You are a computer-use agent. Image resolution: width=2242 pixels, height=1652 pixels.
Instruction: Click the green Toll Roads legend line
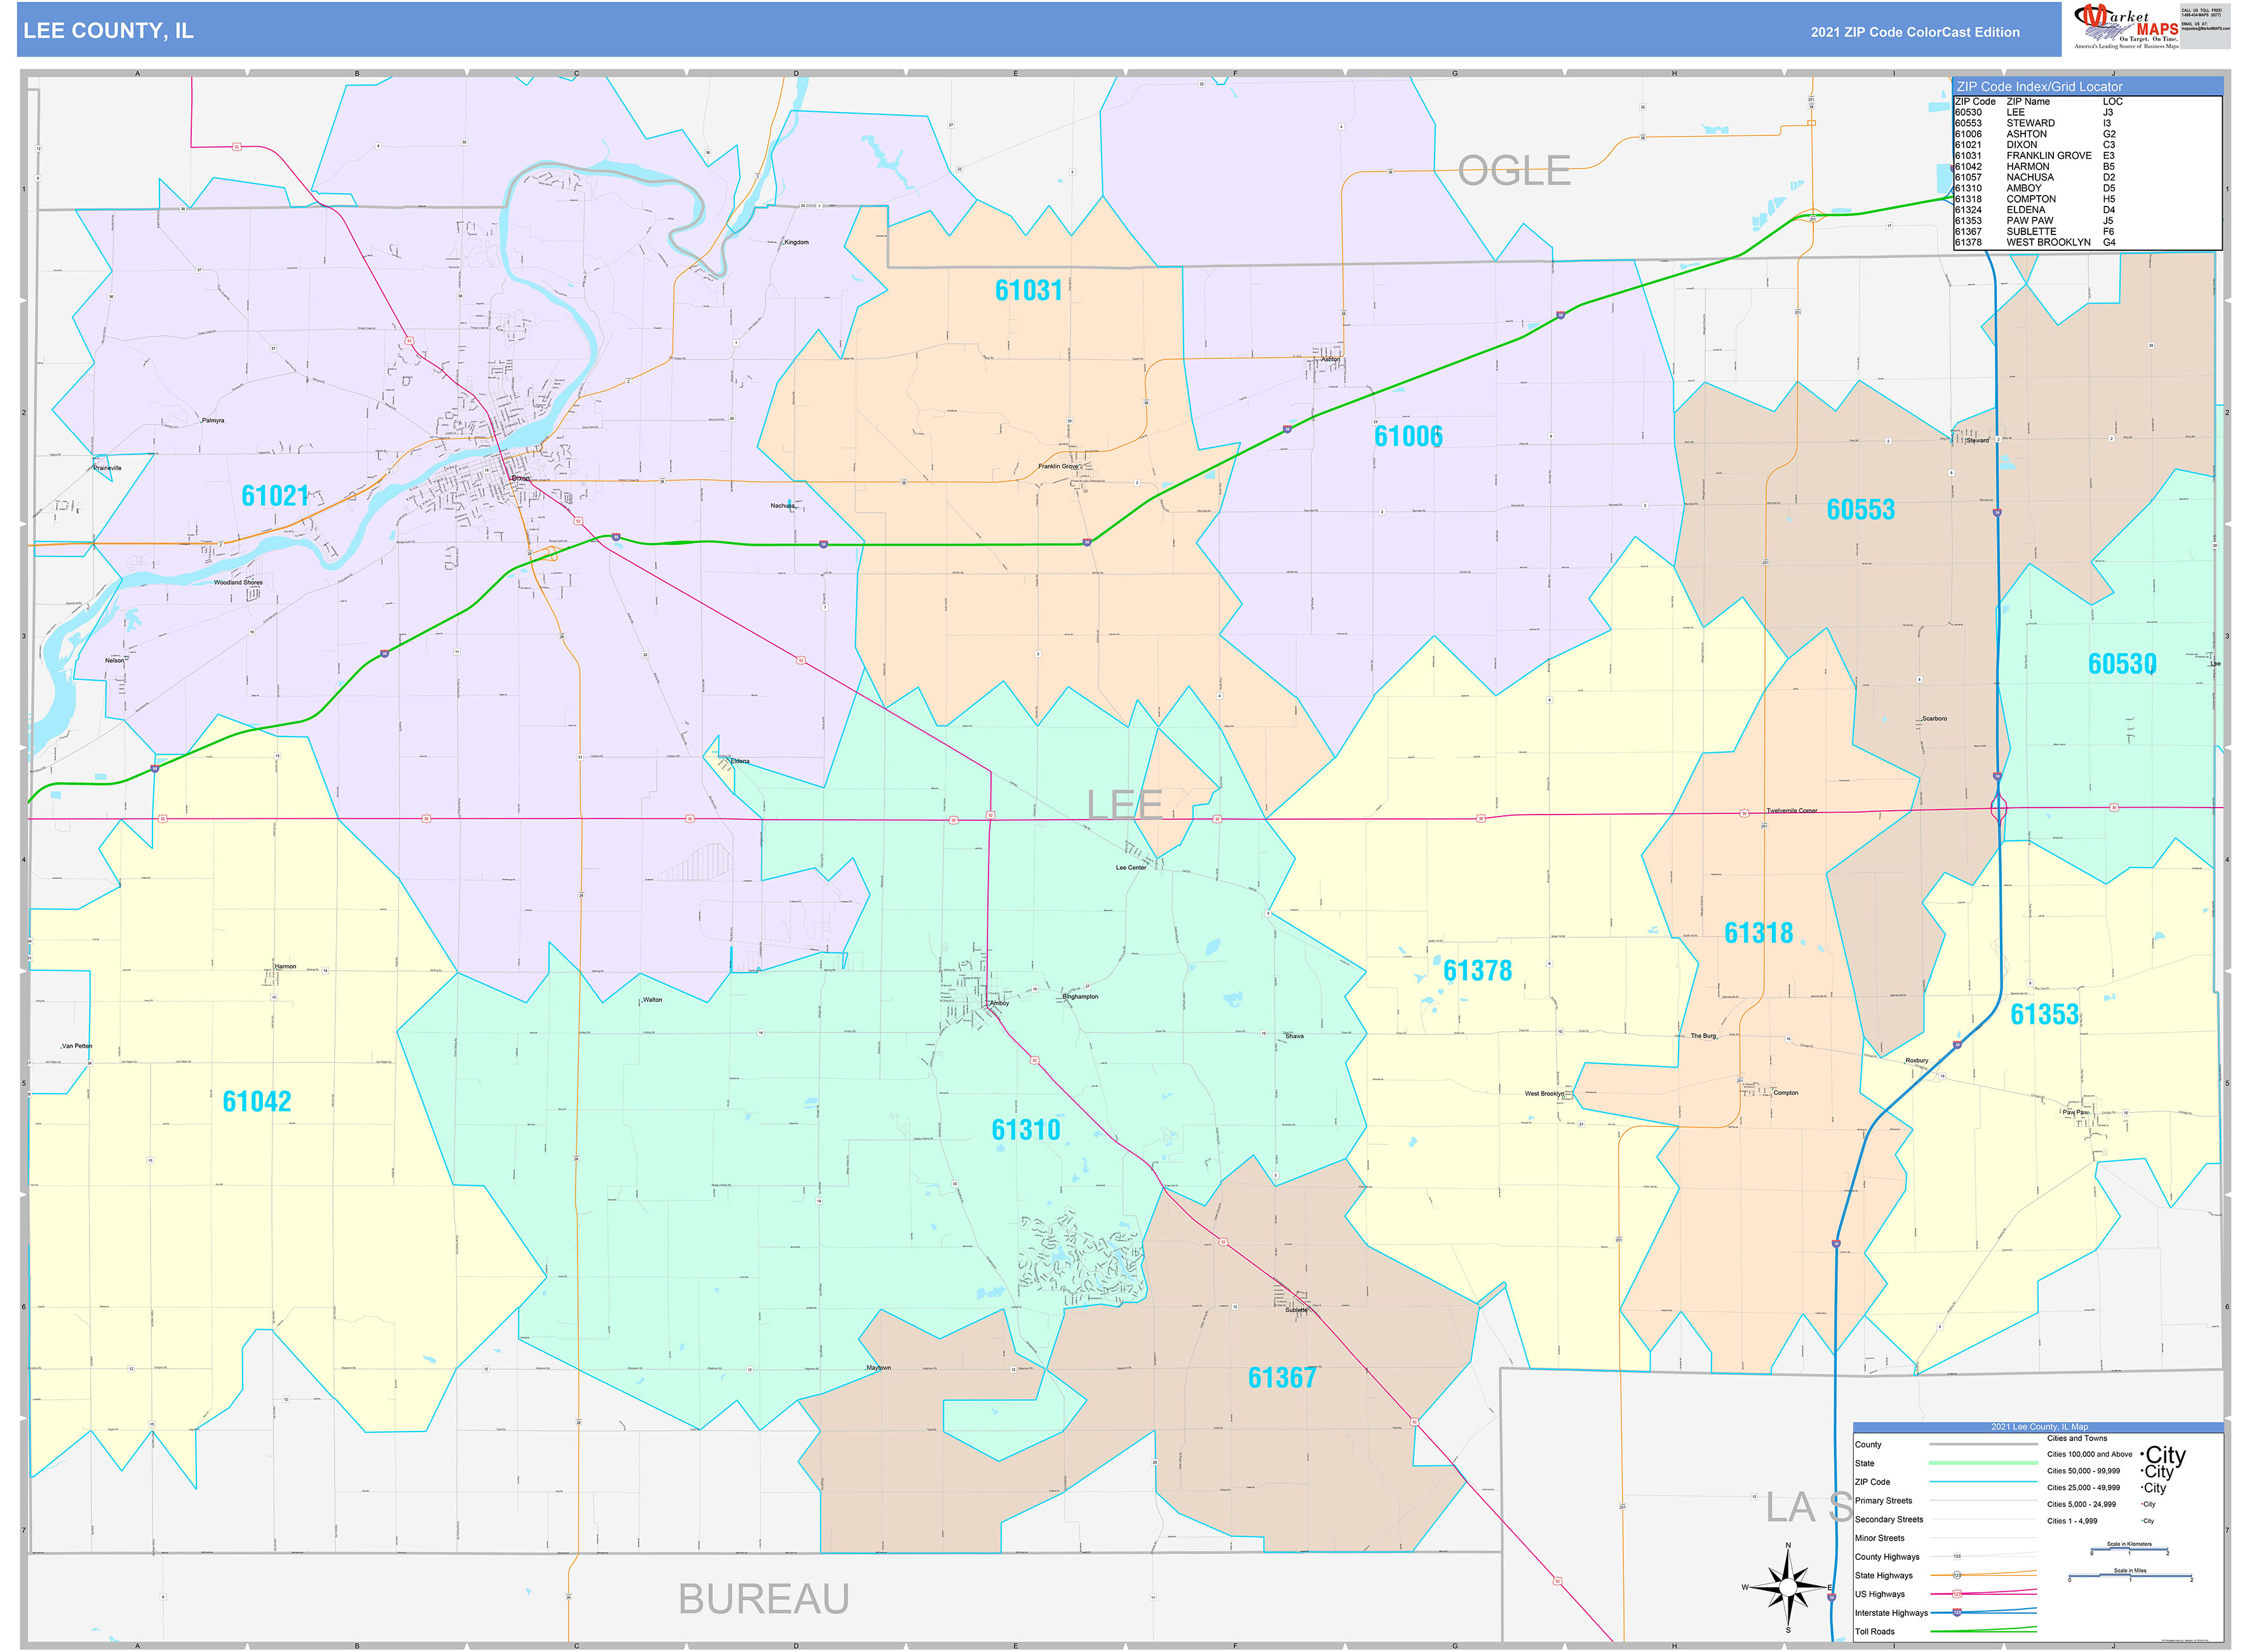pyautogui.click(x=1983, y=1631)
